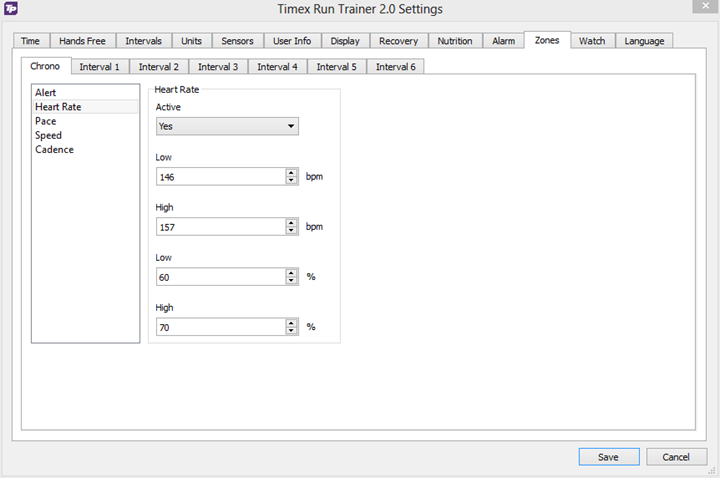Select the Zones tab
Screen dimensions: 720x478
click(547, 40)
